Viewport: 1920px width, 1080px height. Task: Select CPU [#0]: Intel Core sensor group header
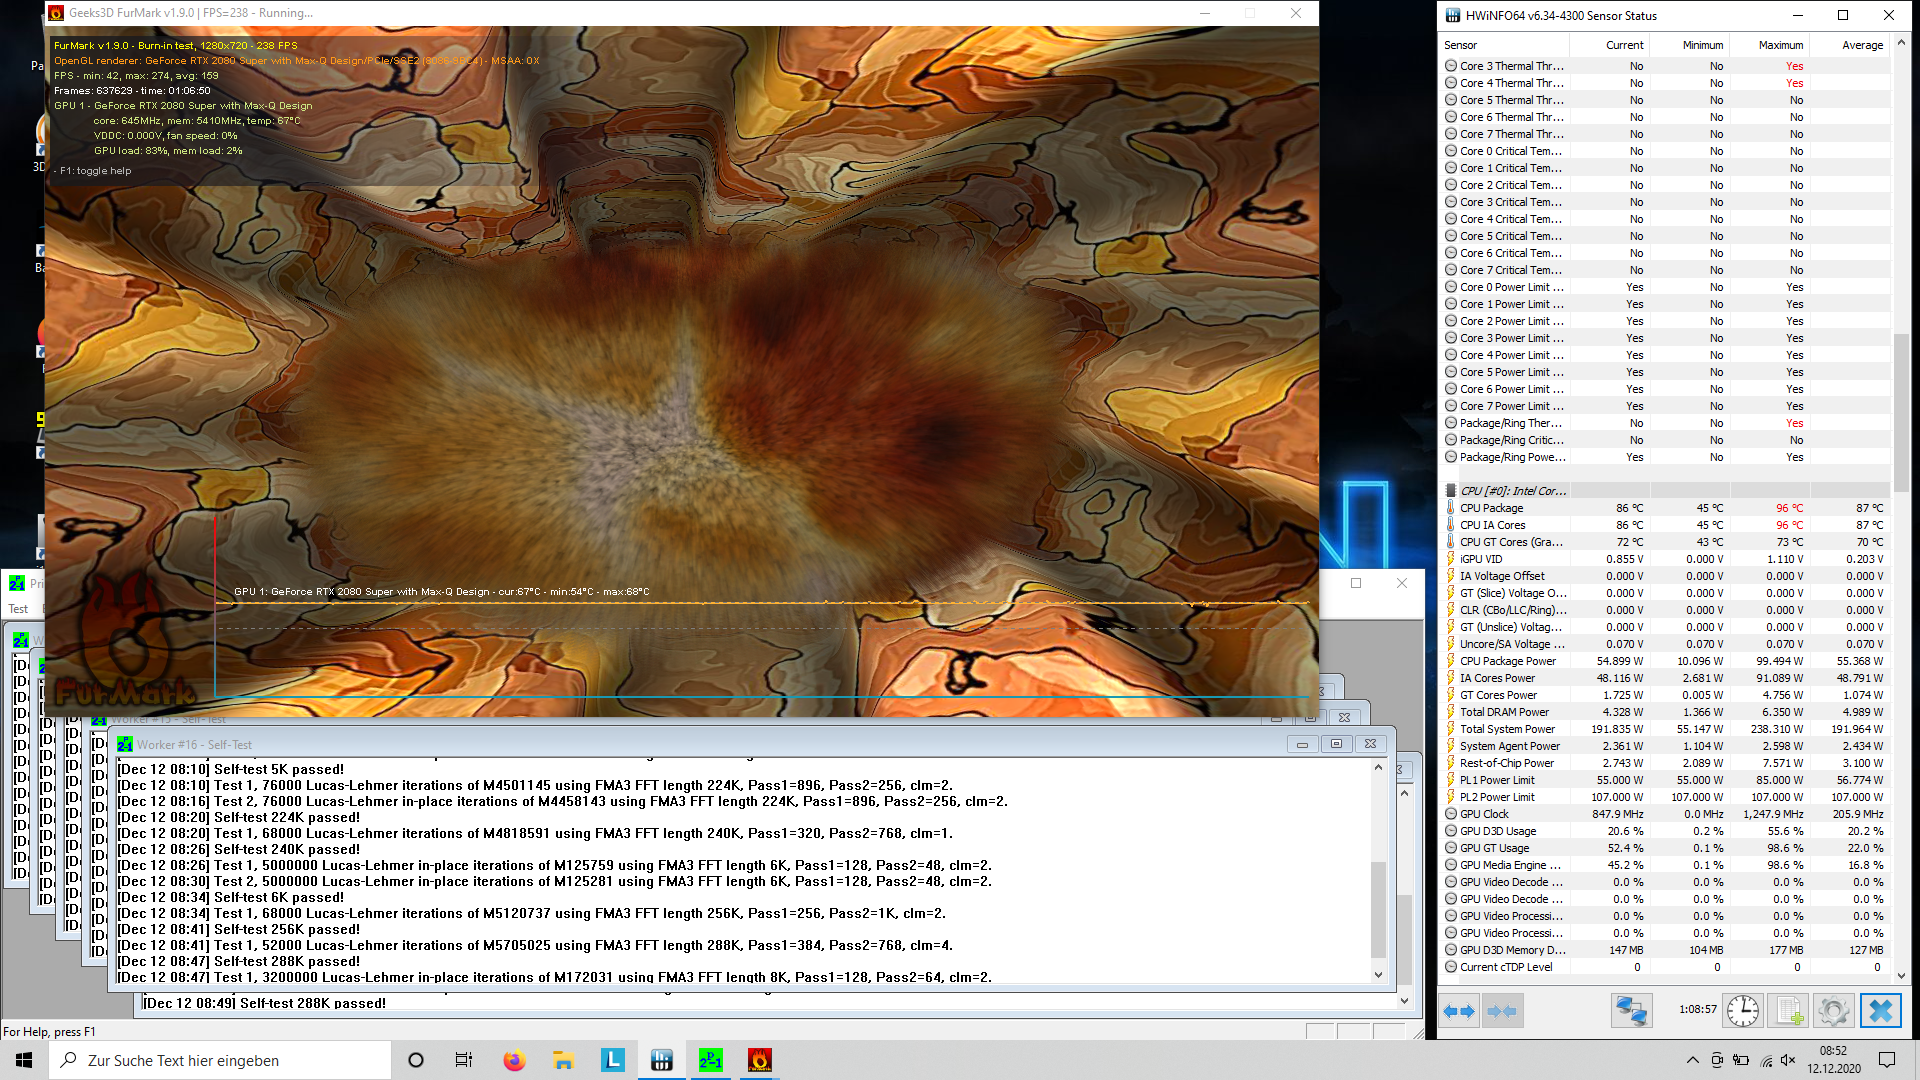(x=1513, y=491)
